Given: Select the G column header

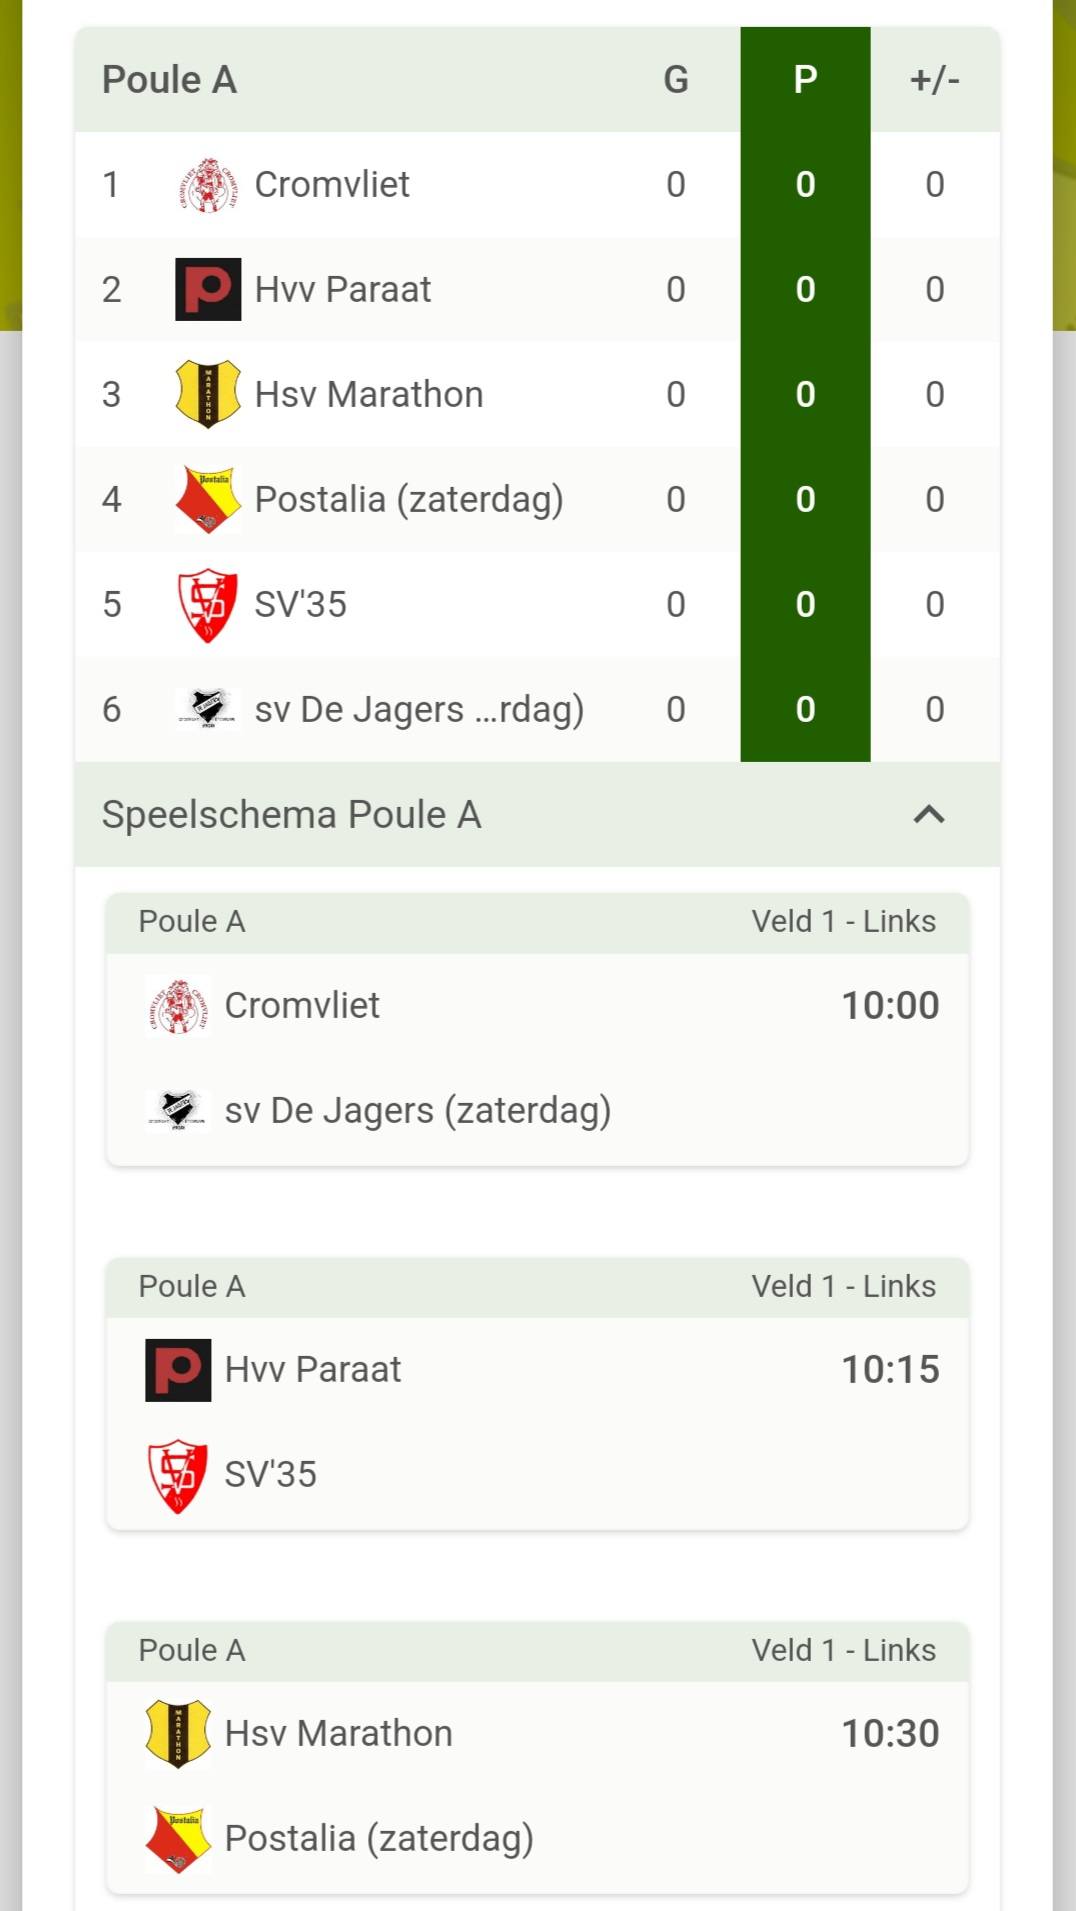Looking at the screenshot, I should (676, 80).
